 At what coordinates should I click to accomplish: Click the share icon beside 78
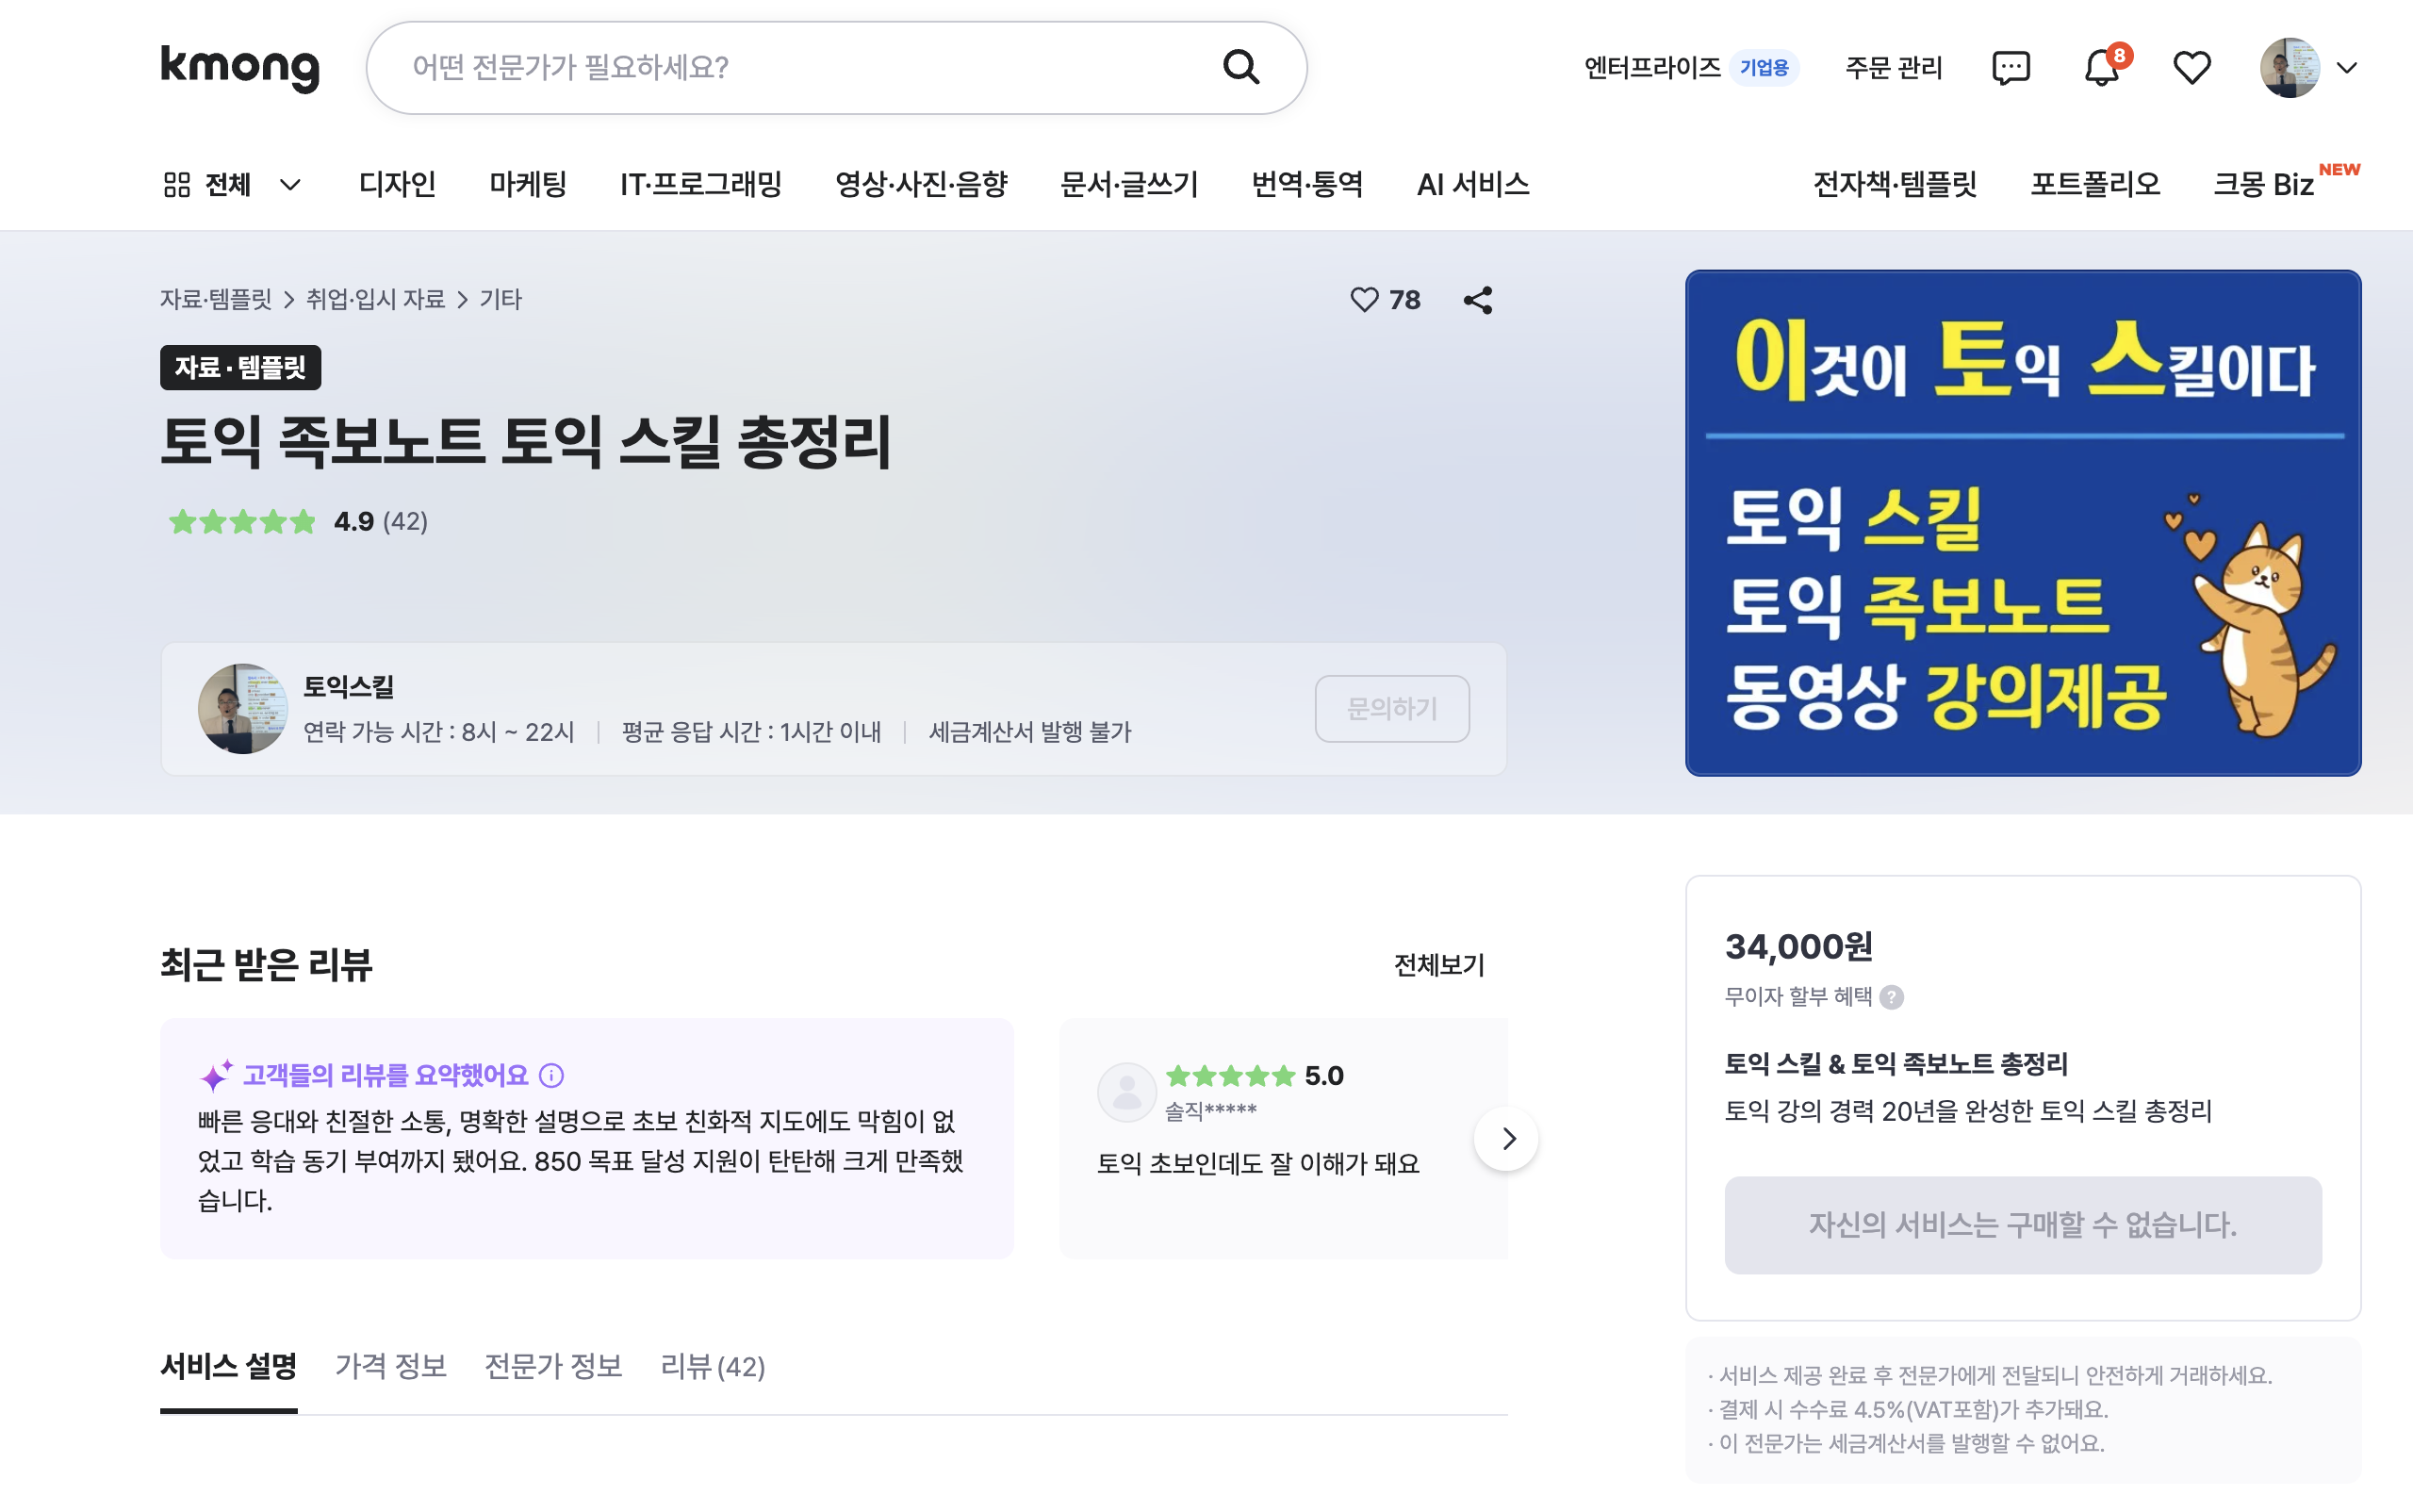click(x=1478, y=300)
